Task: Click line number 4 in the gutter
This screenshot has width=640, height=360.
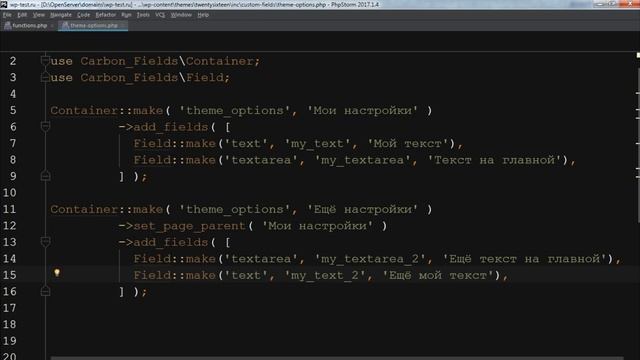Action: (x=13, y=93)
